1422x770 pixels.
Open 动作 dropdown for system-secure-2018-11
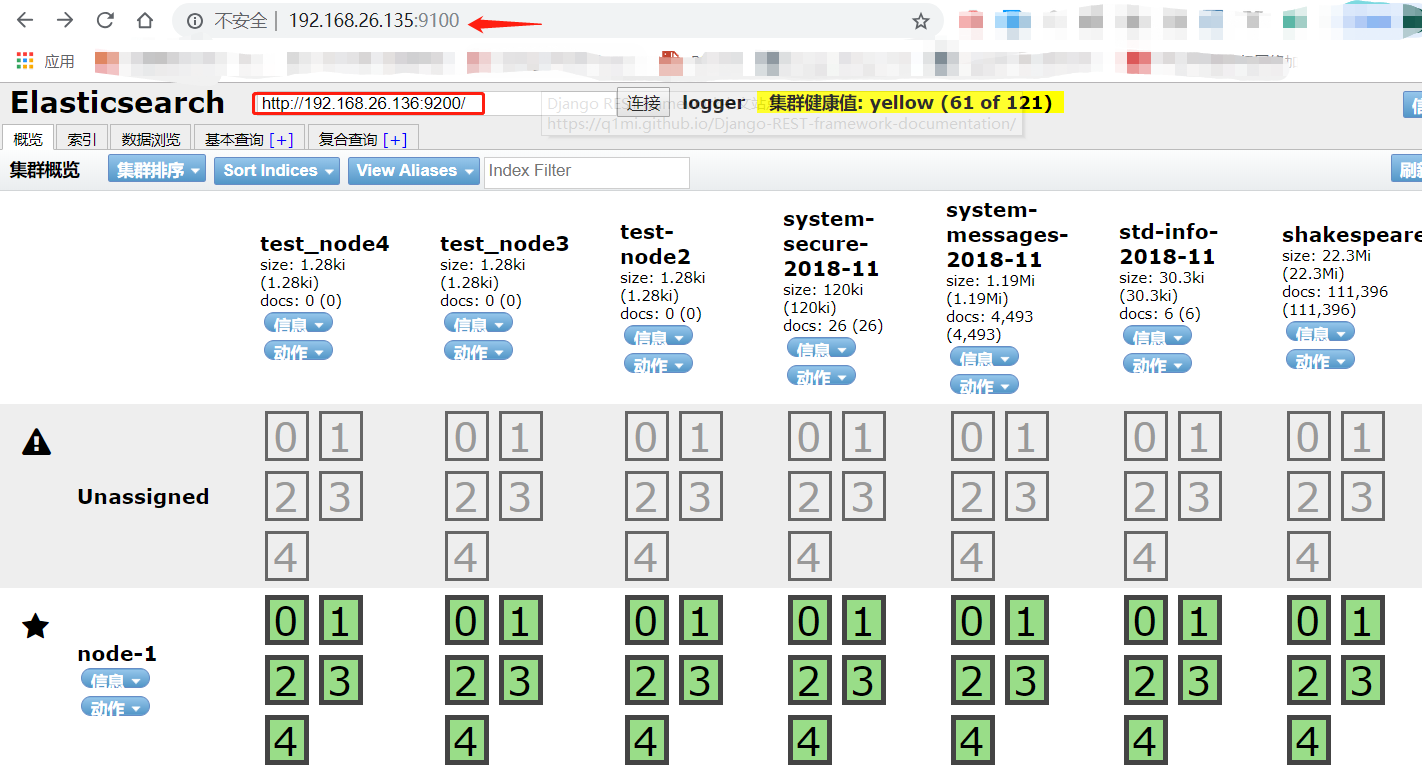[x=821, y=377]
